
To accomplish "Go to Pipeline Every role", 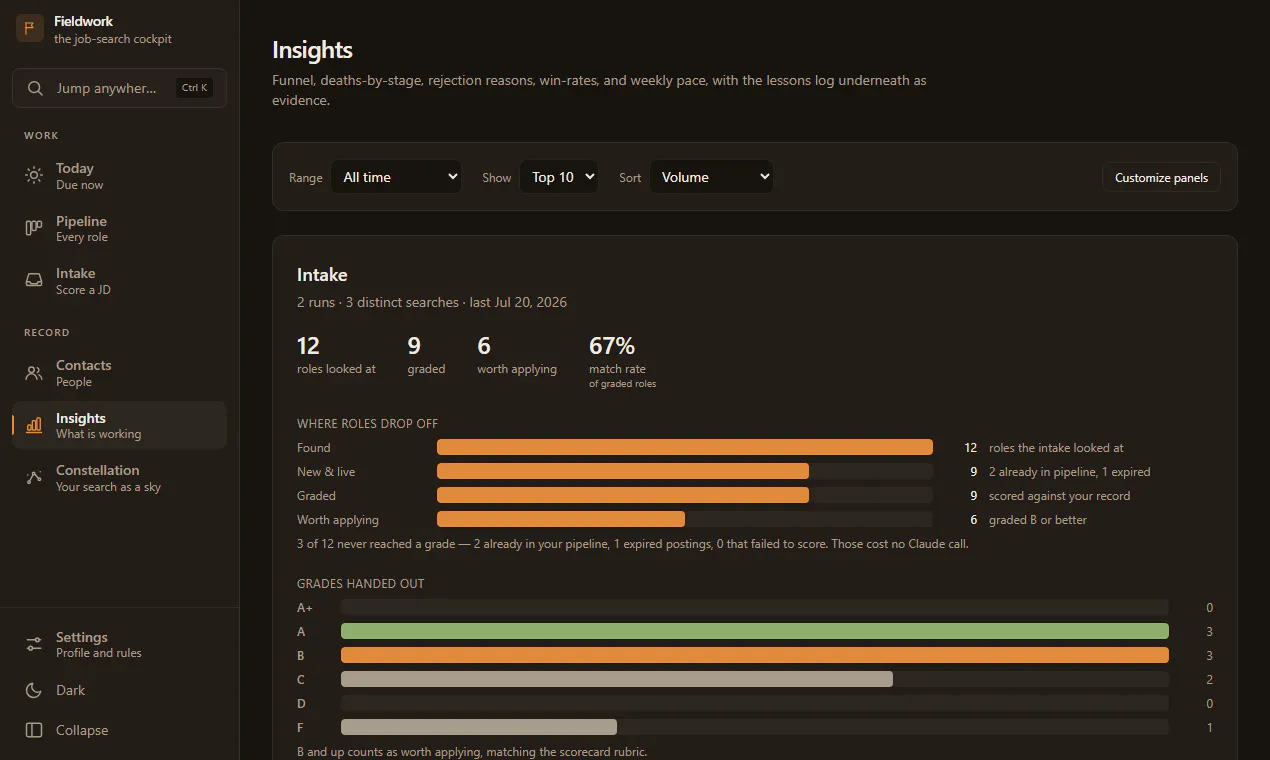I will coord(119,228).
